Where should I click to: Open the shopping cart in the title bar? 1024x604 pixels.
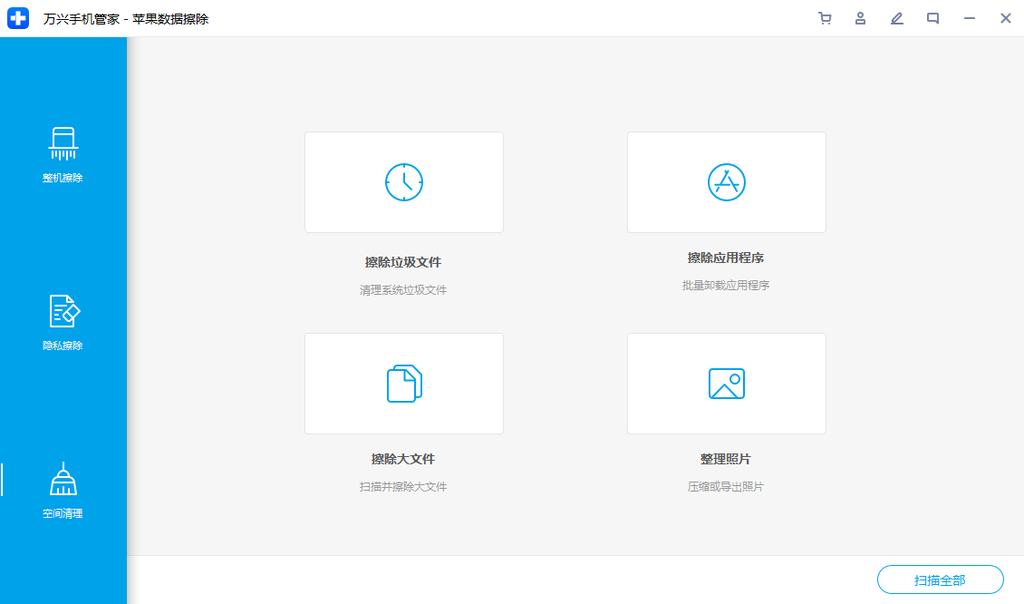[824, 17]
